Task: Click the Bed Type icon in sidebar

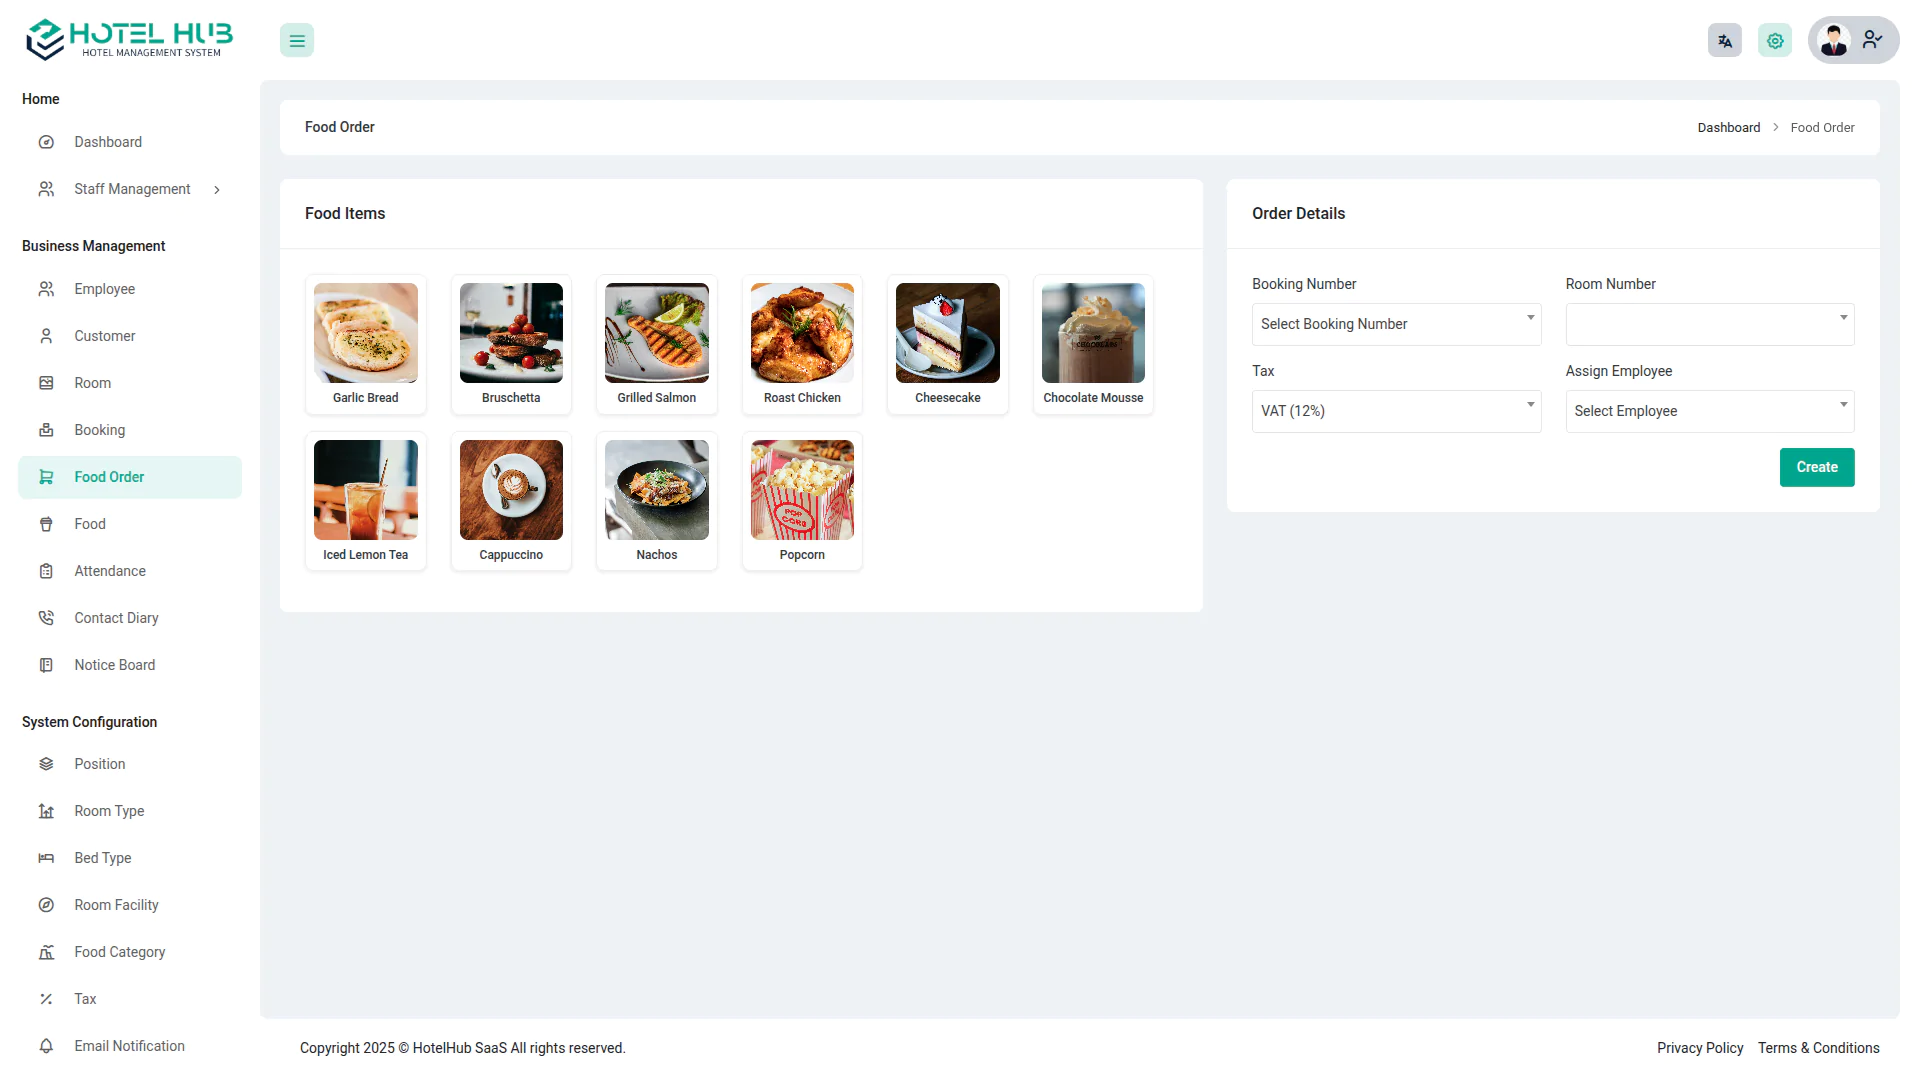Action: [x=46, y=858]
